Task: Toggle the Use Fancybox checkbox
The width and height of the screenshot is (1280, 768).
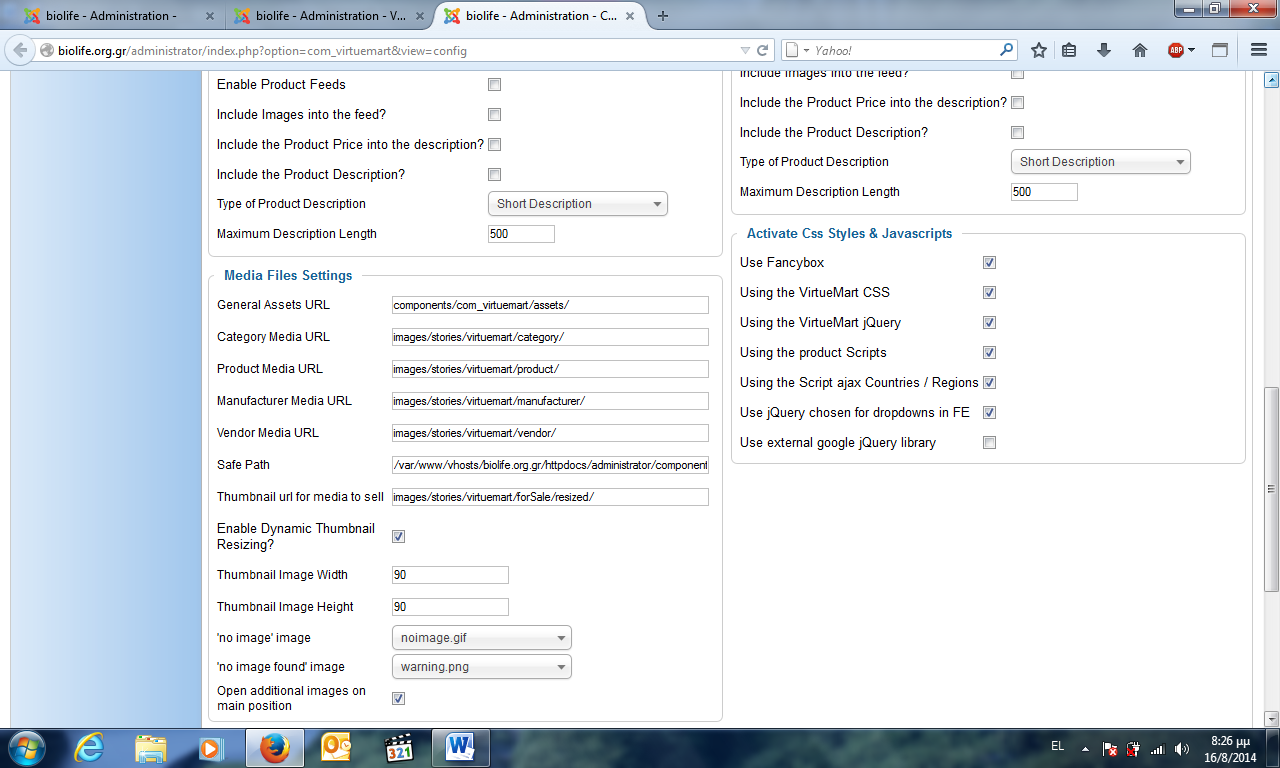Action: [x=989, y=263]
